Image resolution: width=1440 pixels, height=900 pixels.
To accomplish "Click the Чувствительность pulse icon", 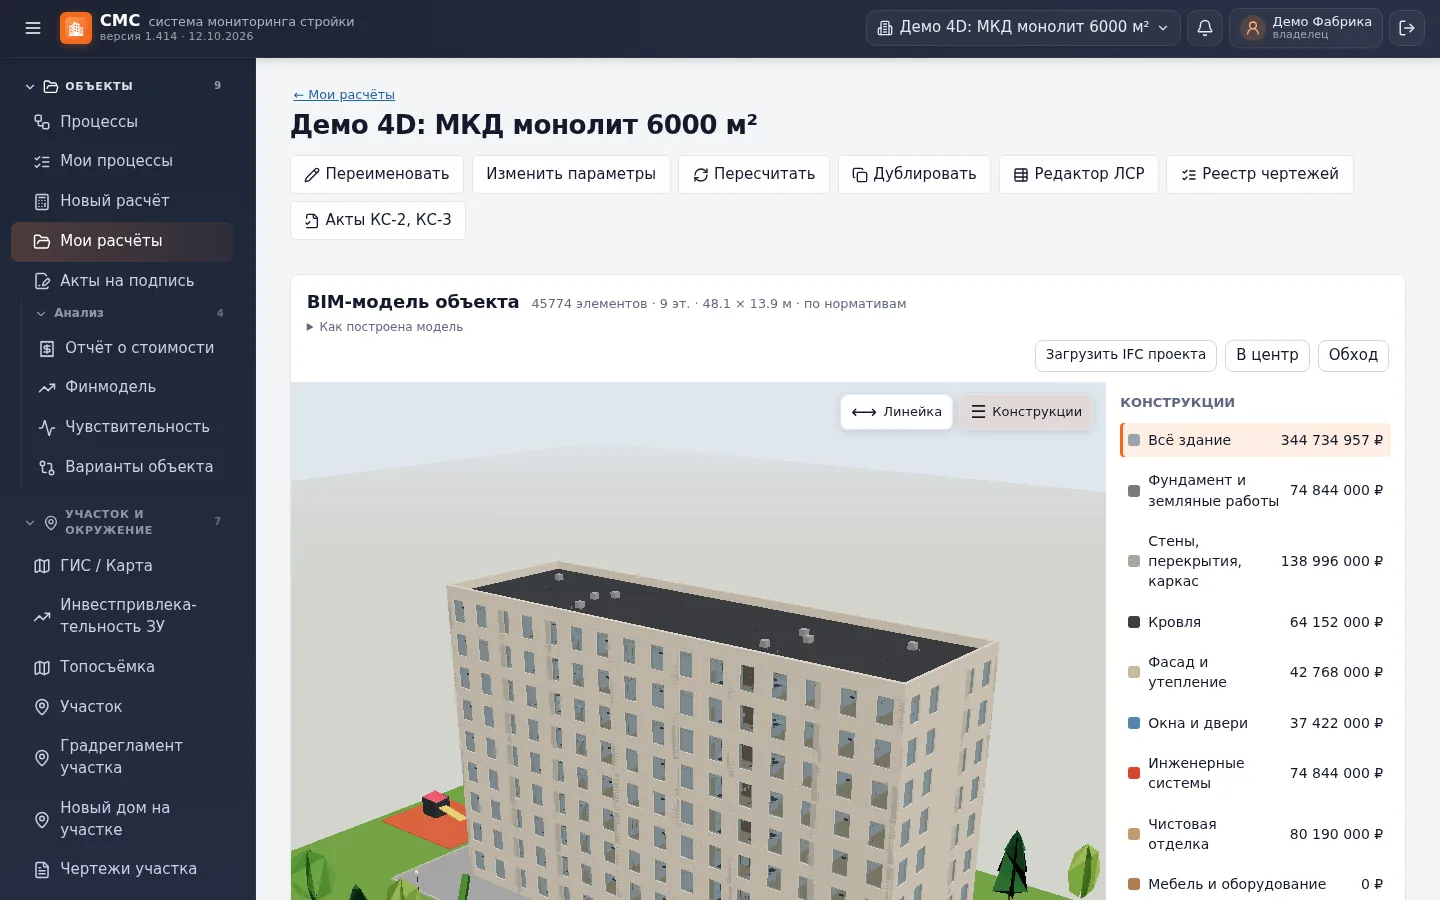I will coord(47,428).
